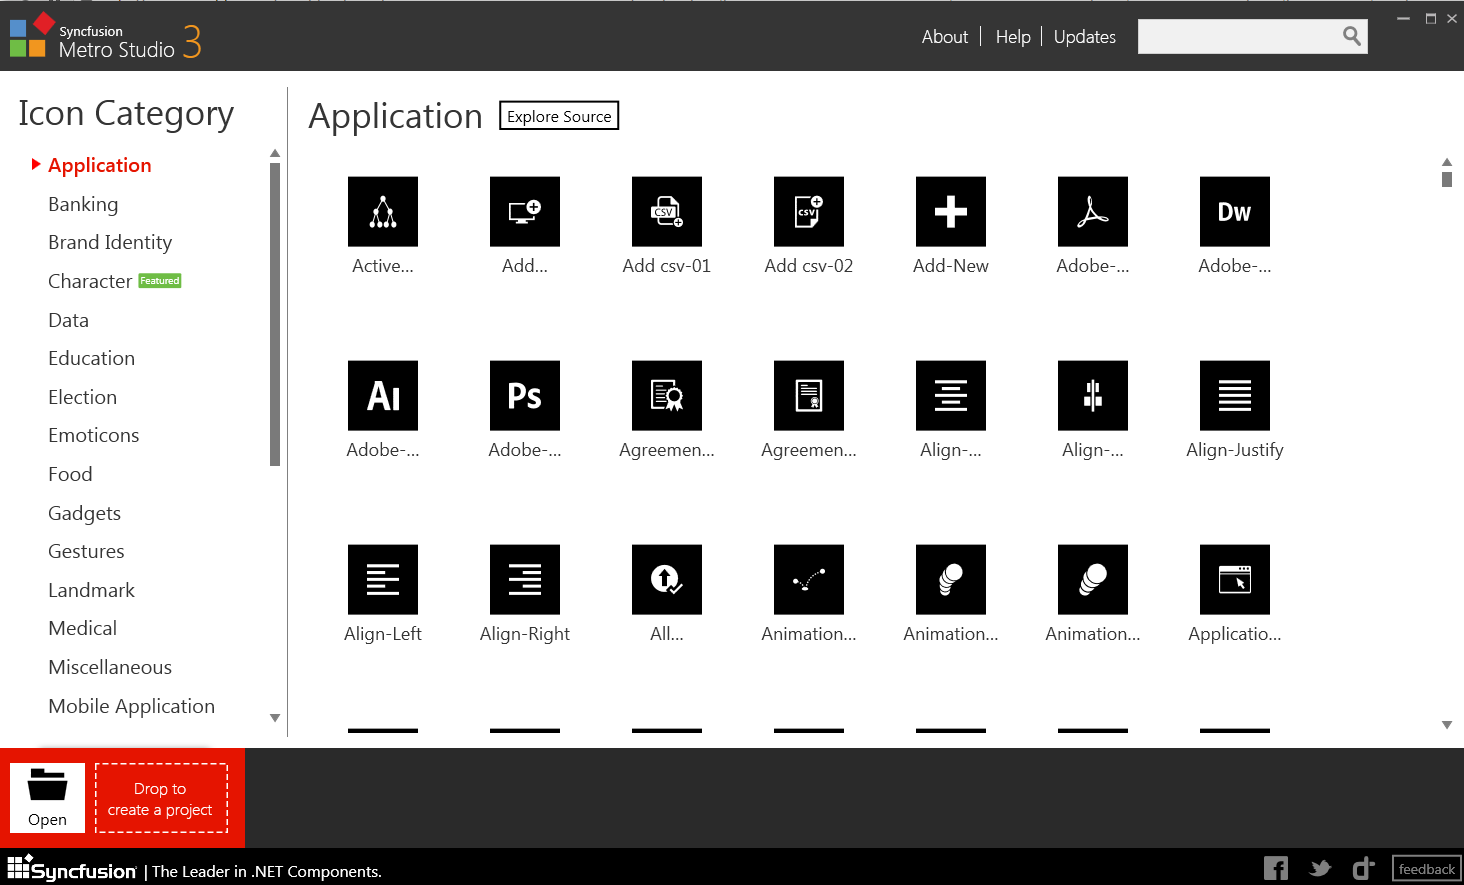Viewport: 1464px width, 885px height.
Task: Click category list scroll-down arrow
Action: point(275,718)
